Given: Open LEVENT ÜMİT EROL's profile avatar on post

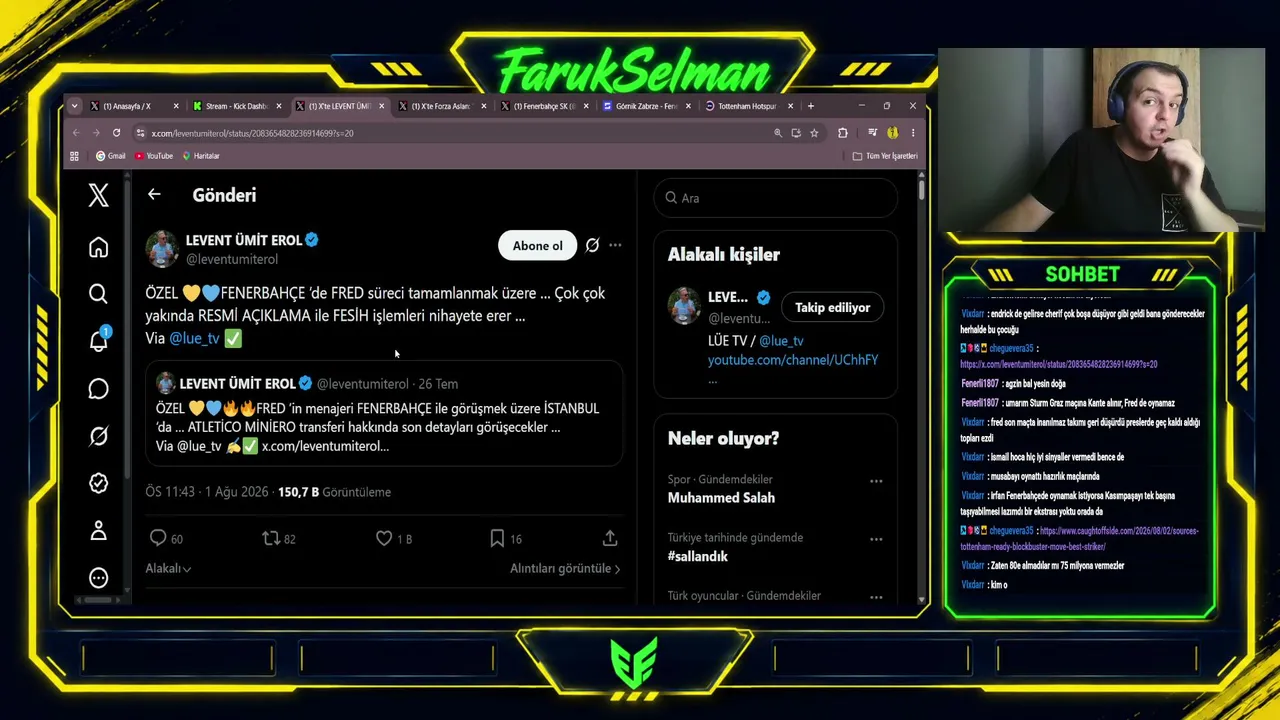Looking at the screenshot, I should point(162,248).
